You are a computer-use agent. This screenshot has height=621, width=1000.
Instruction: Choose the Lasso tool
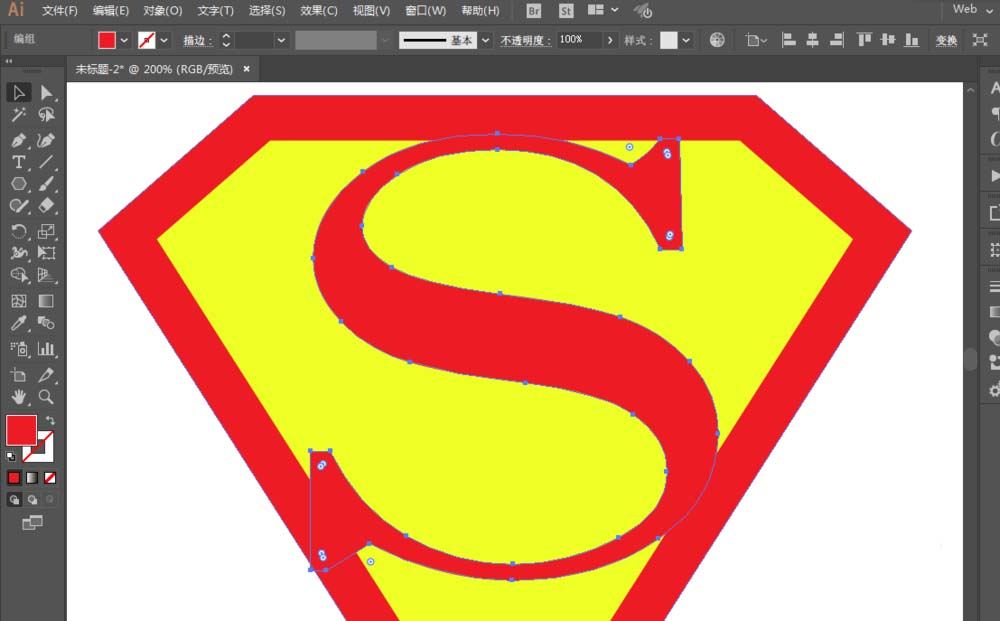point(46,115)
